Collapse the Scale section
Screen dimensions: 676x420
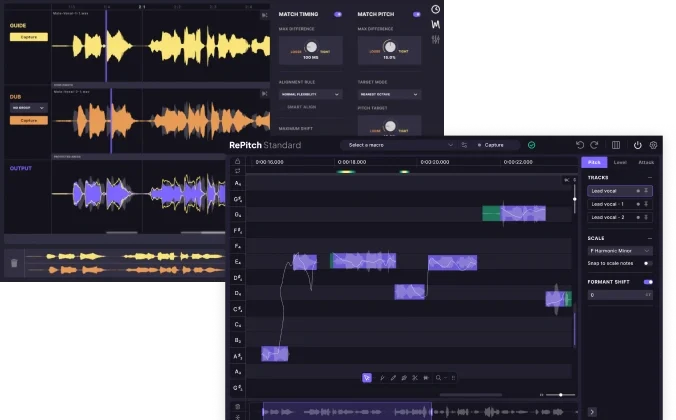point(650,238)
